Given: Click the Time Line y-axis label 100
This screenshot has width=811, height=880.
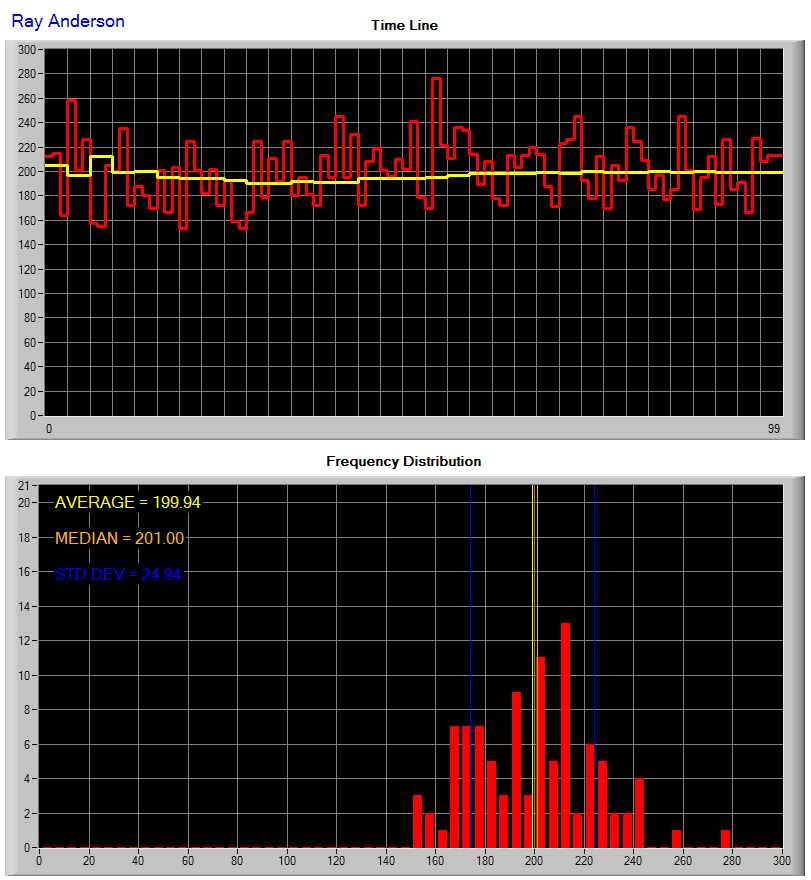Looking at the screenshot, I should pyautogui.click(x=27, y=294).
